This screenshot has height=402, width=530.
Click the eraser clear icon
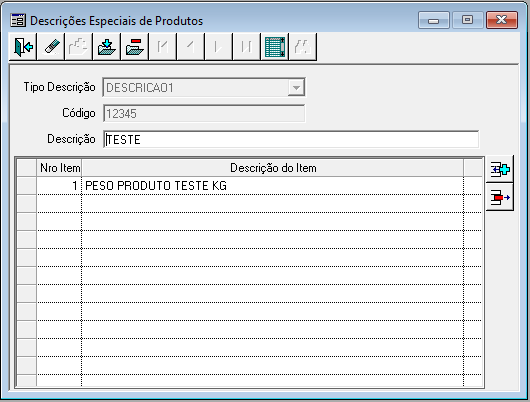click(51, 47)
